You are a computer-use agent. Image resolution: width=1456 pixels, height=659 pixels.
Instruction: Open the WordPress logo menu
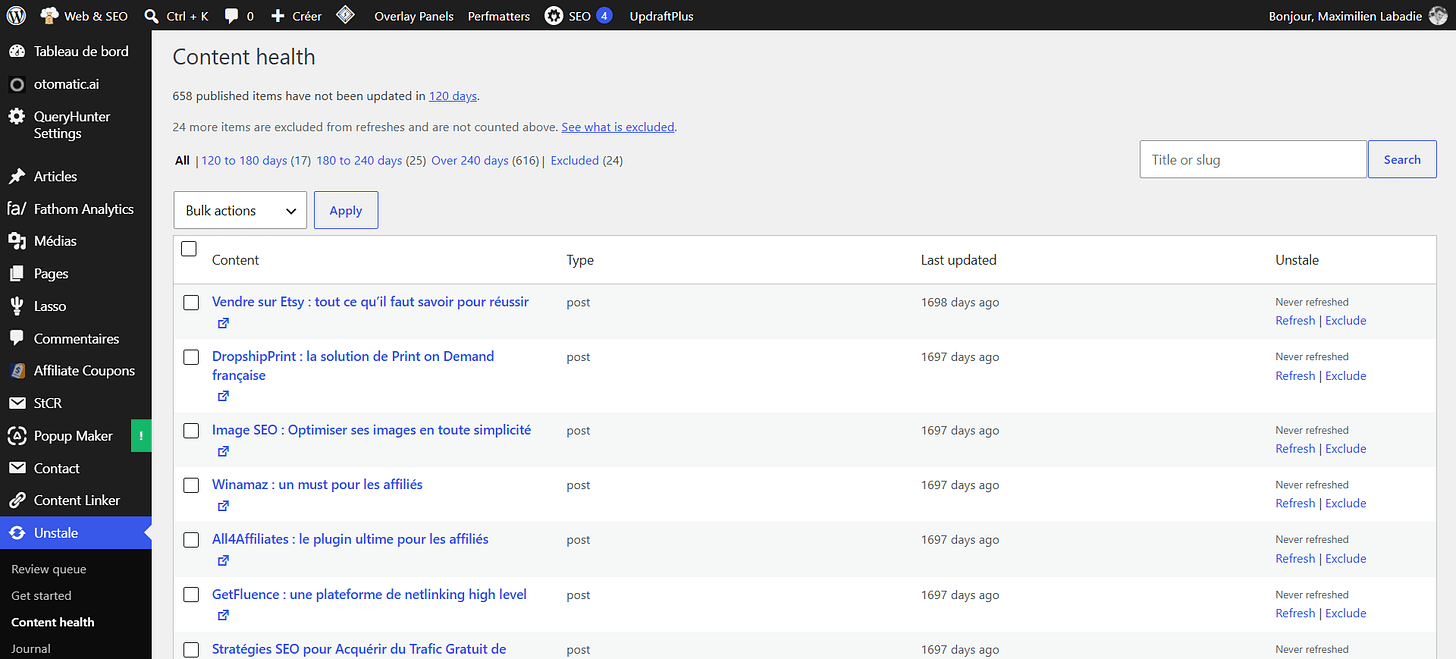(16, 16)
